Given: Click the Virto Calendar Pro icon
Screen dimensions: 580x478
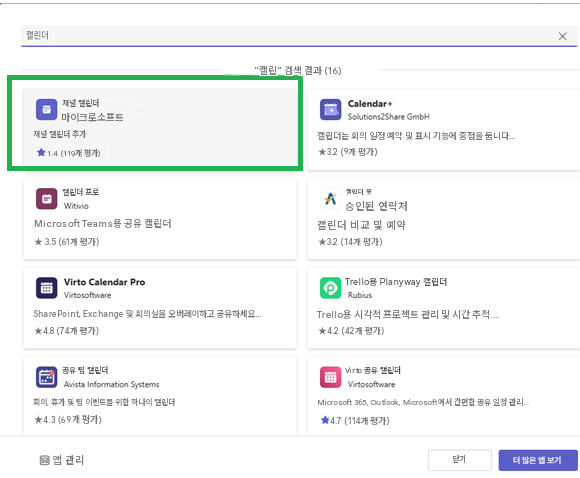Looking at the screenshot, I should (x=47, y=288).
